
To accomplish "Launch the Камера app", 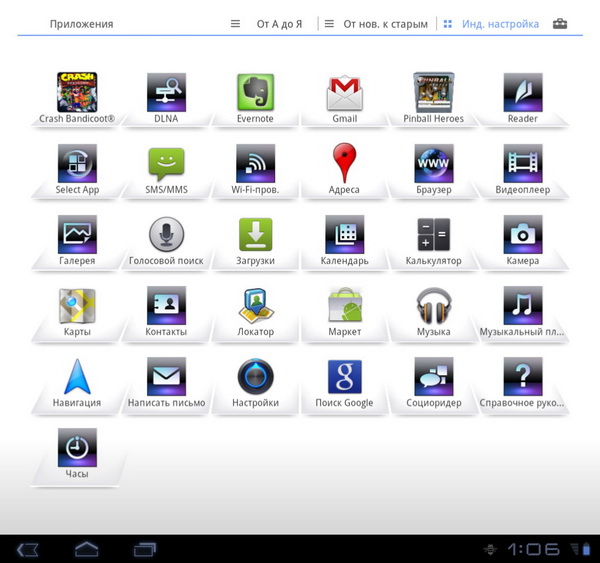I will click(x=522, y=236).
